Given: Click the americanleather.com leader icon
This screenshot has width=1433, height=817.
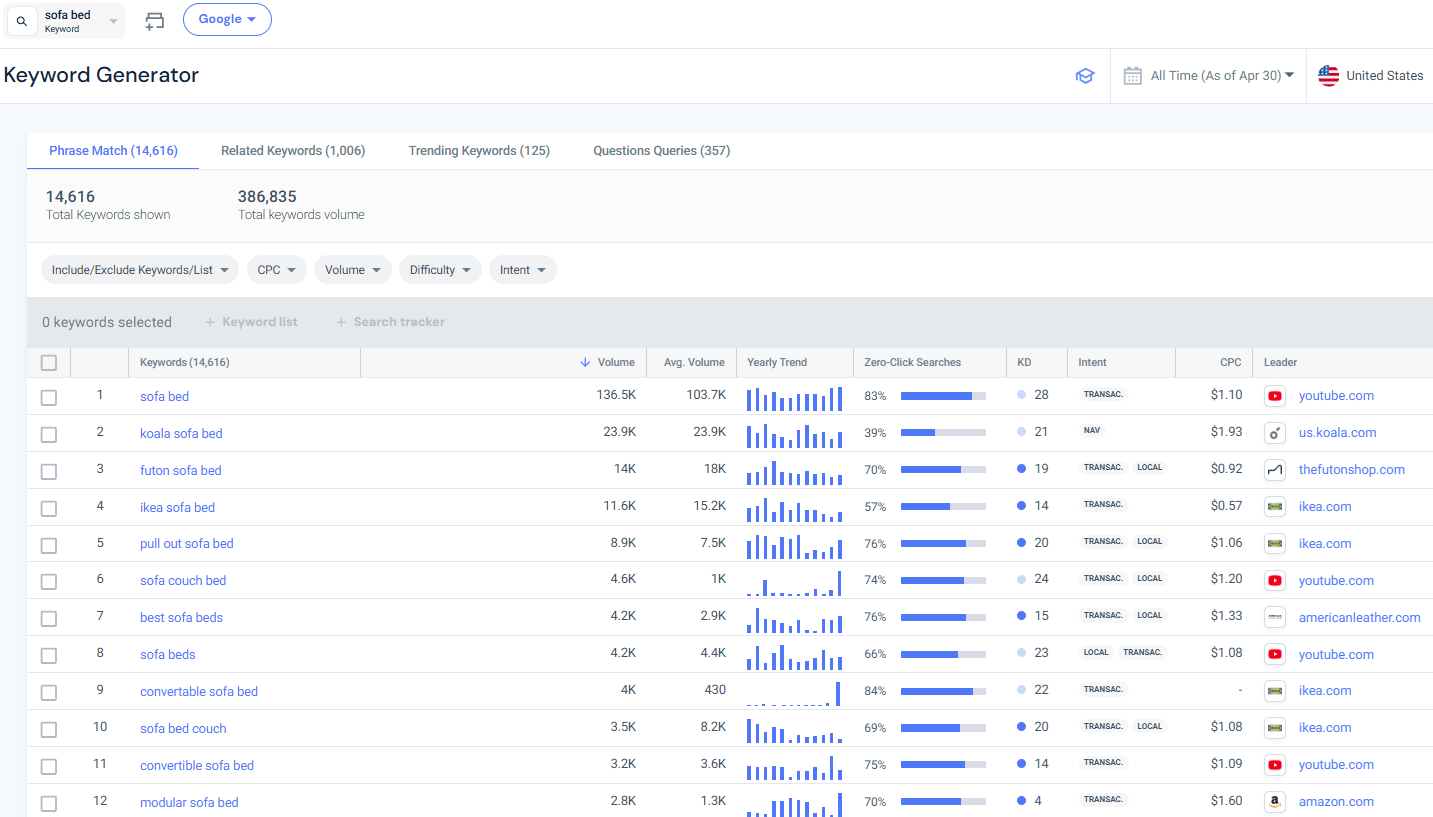Looking at the screenshot, I should point(1275,618).
